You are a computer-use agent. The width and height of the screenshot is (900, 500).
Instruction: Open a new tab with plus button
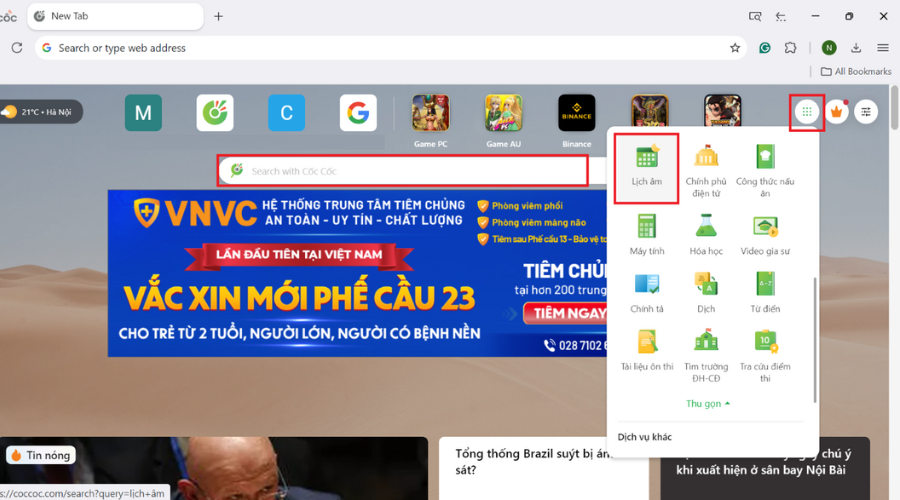[218, 17]
